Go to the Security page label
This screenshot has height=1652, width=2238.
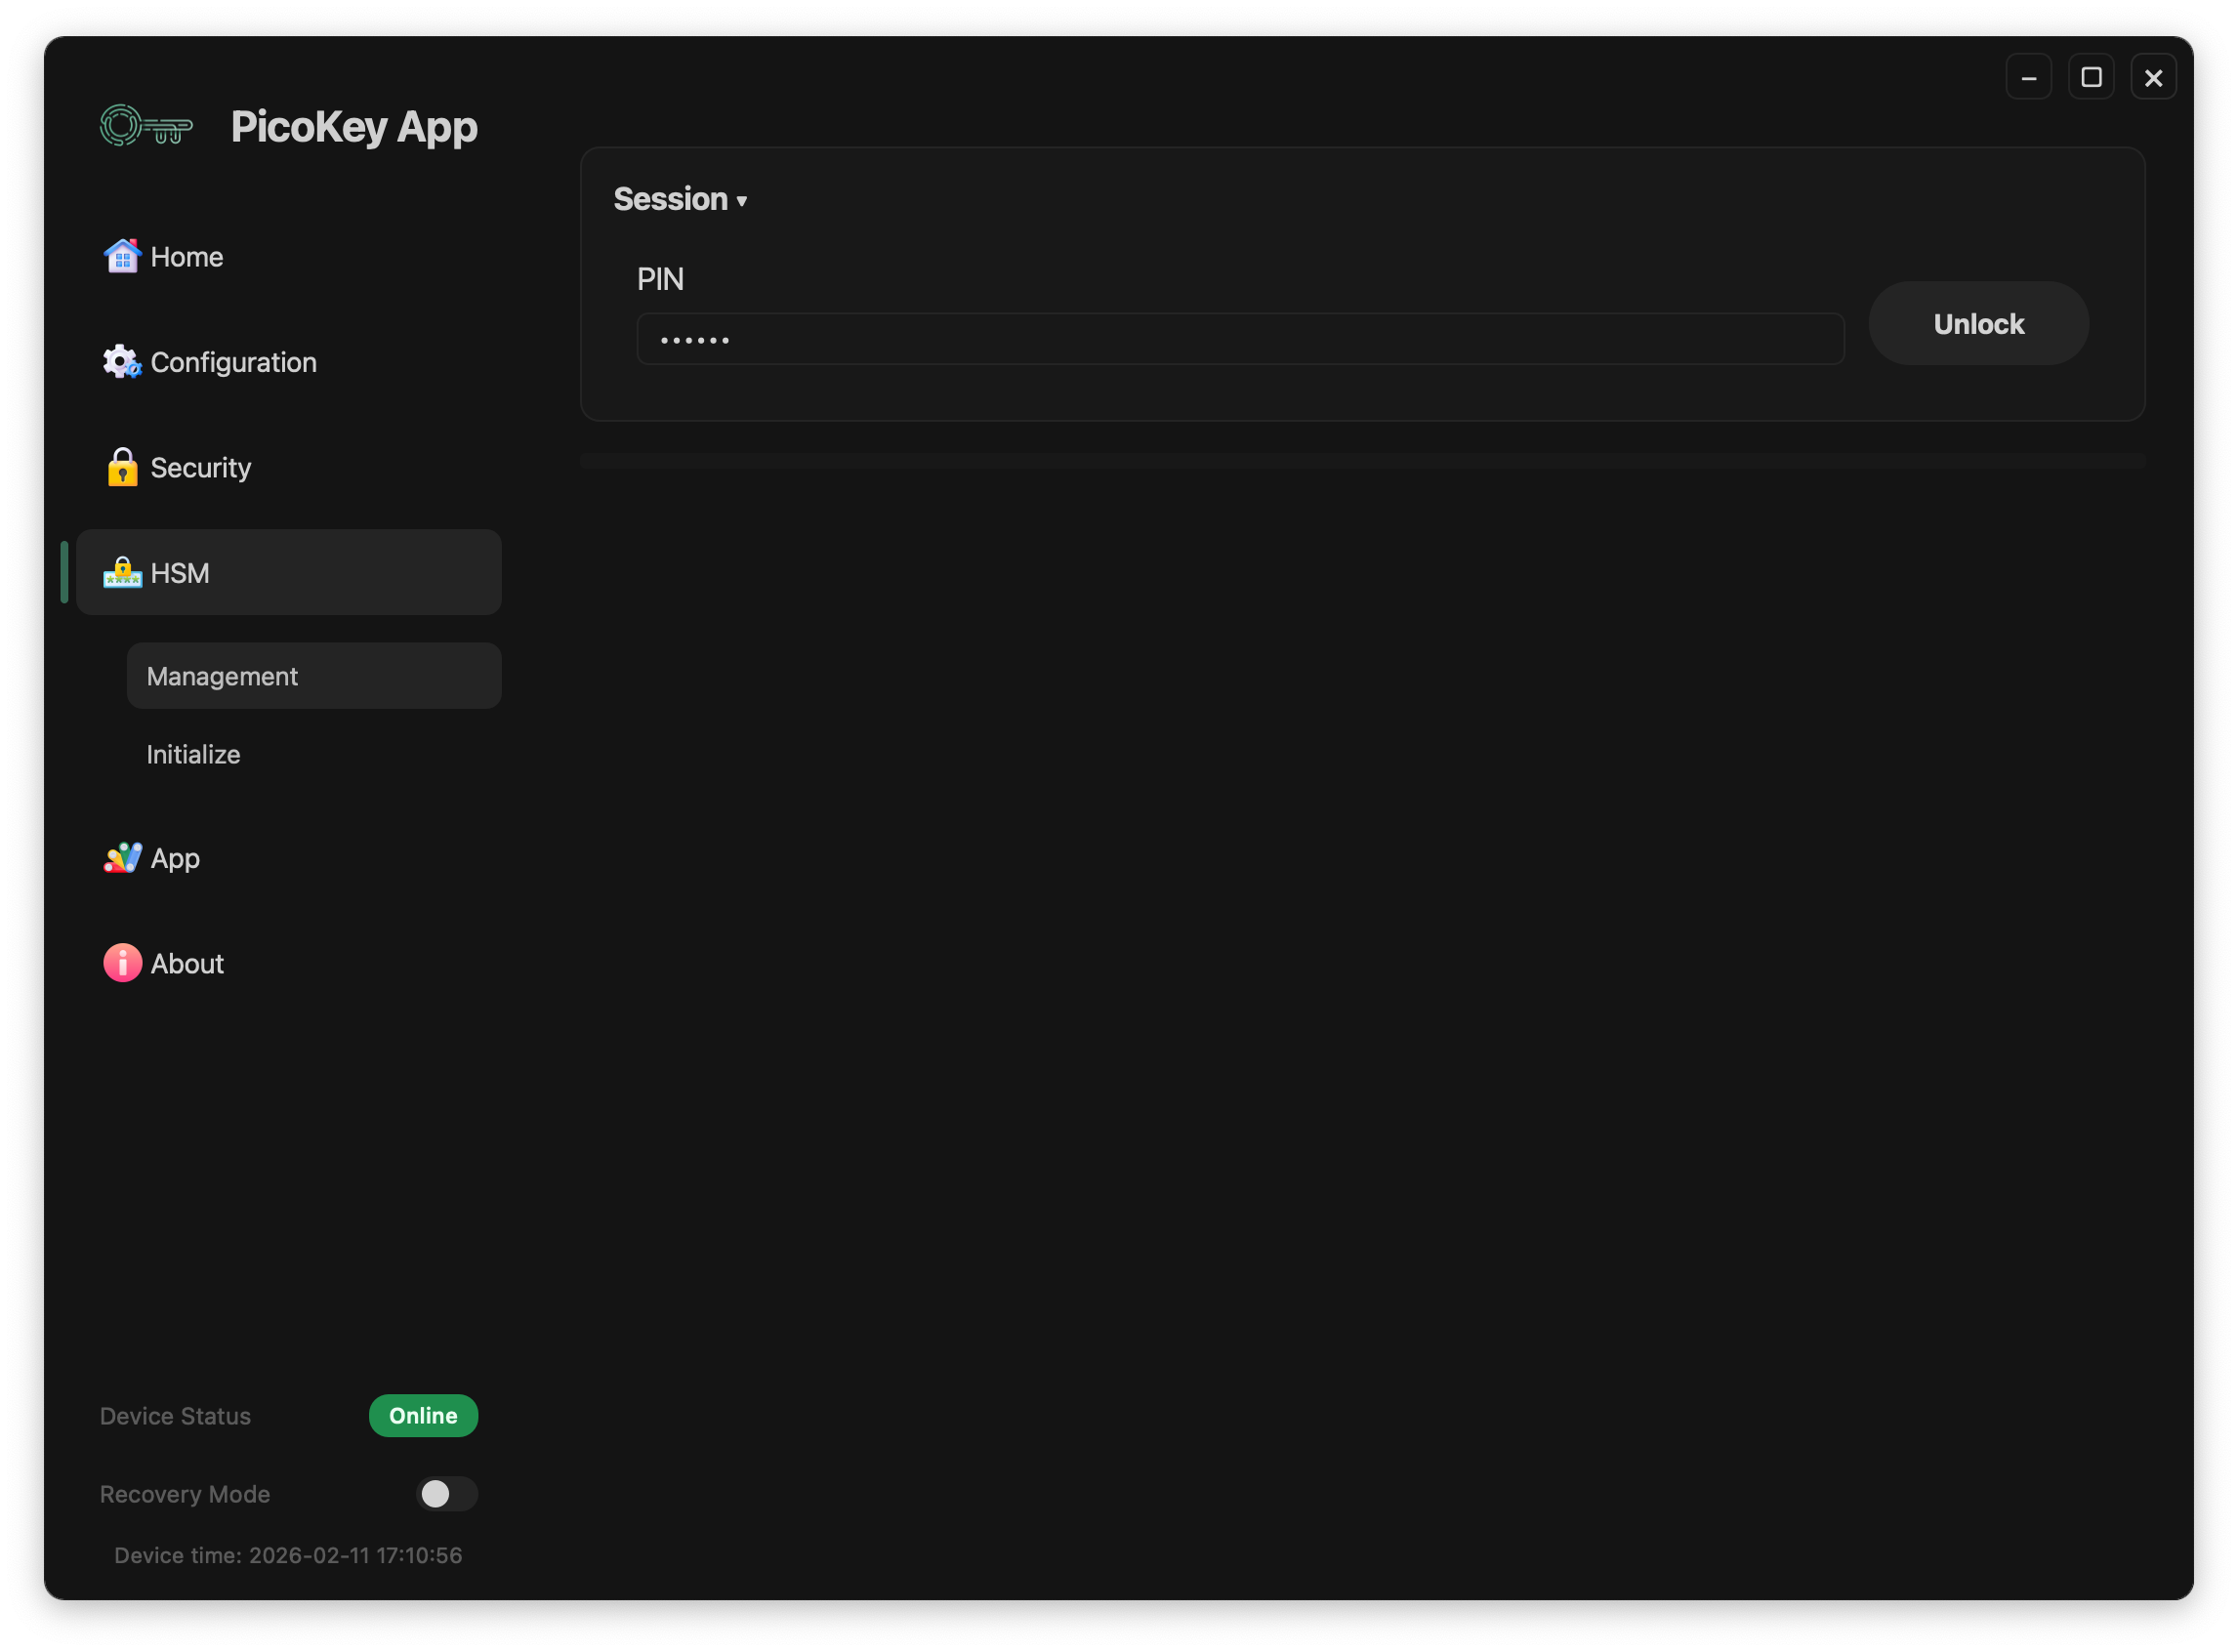tap(200, 468)
